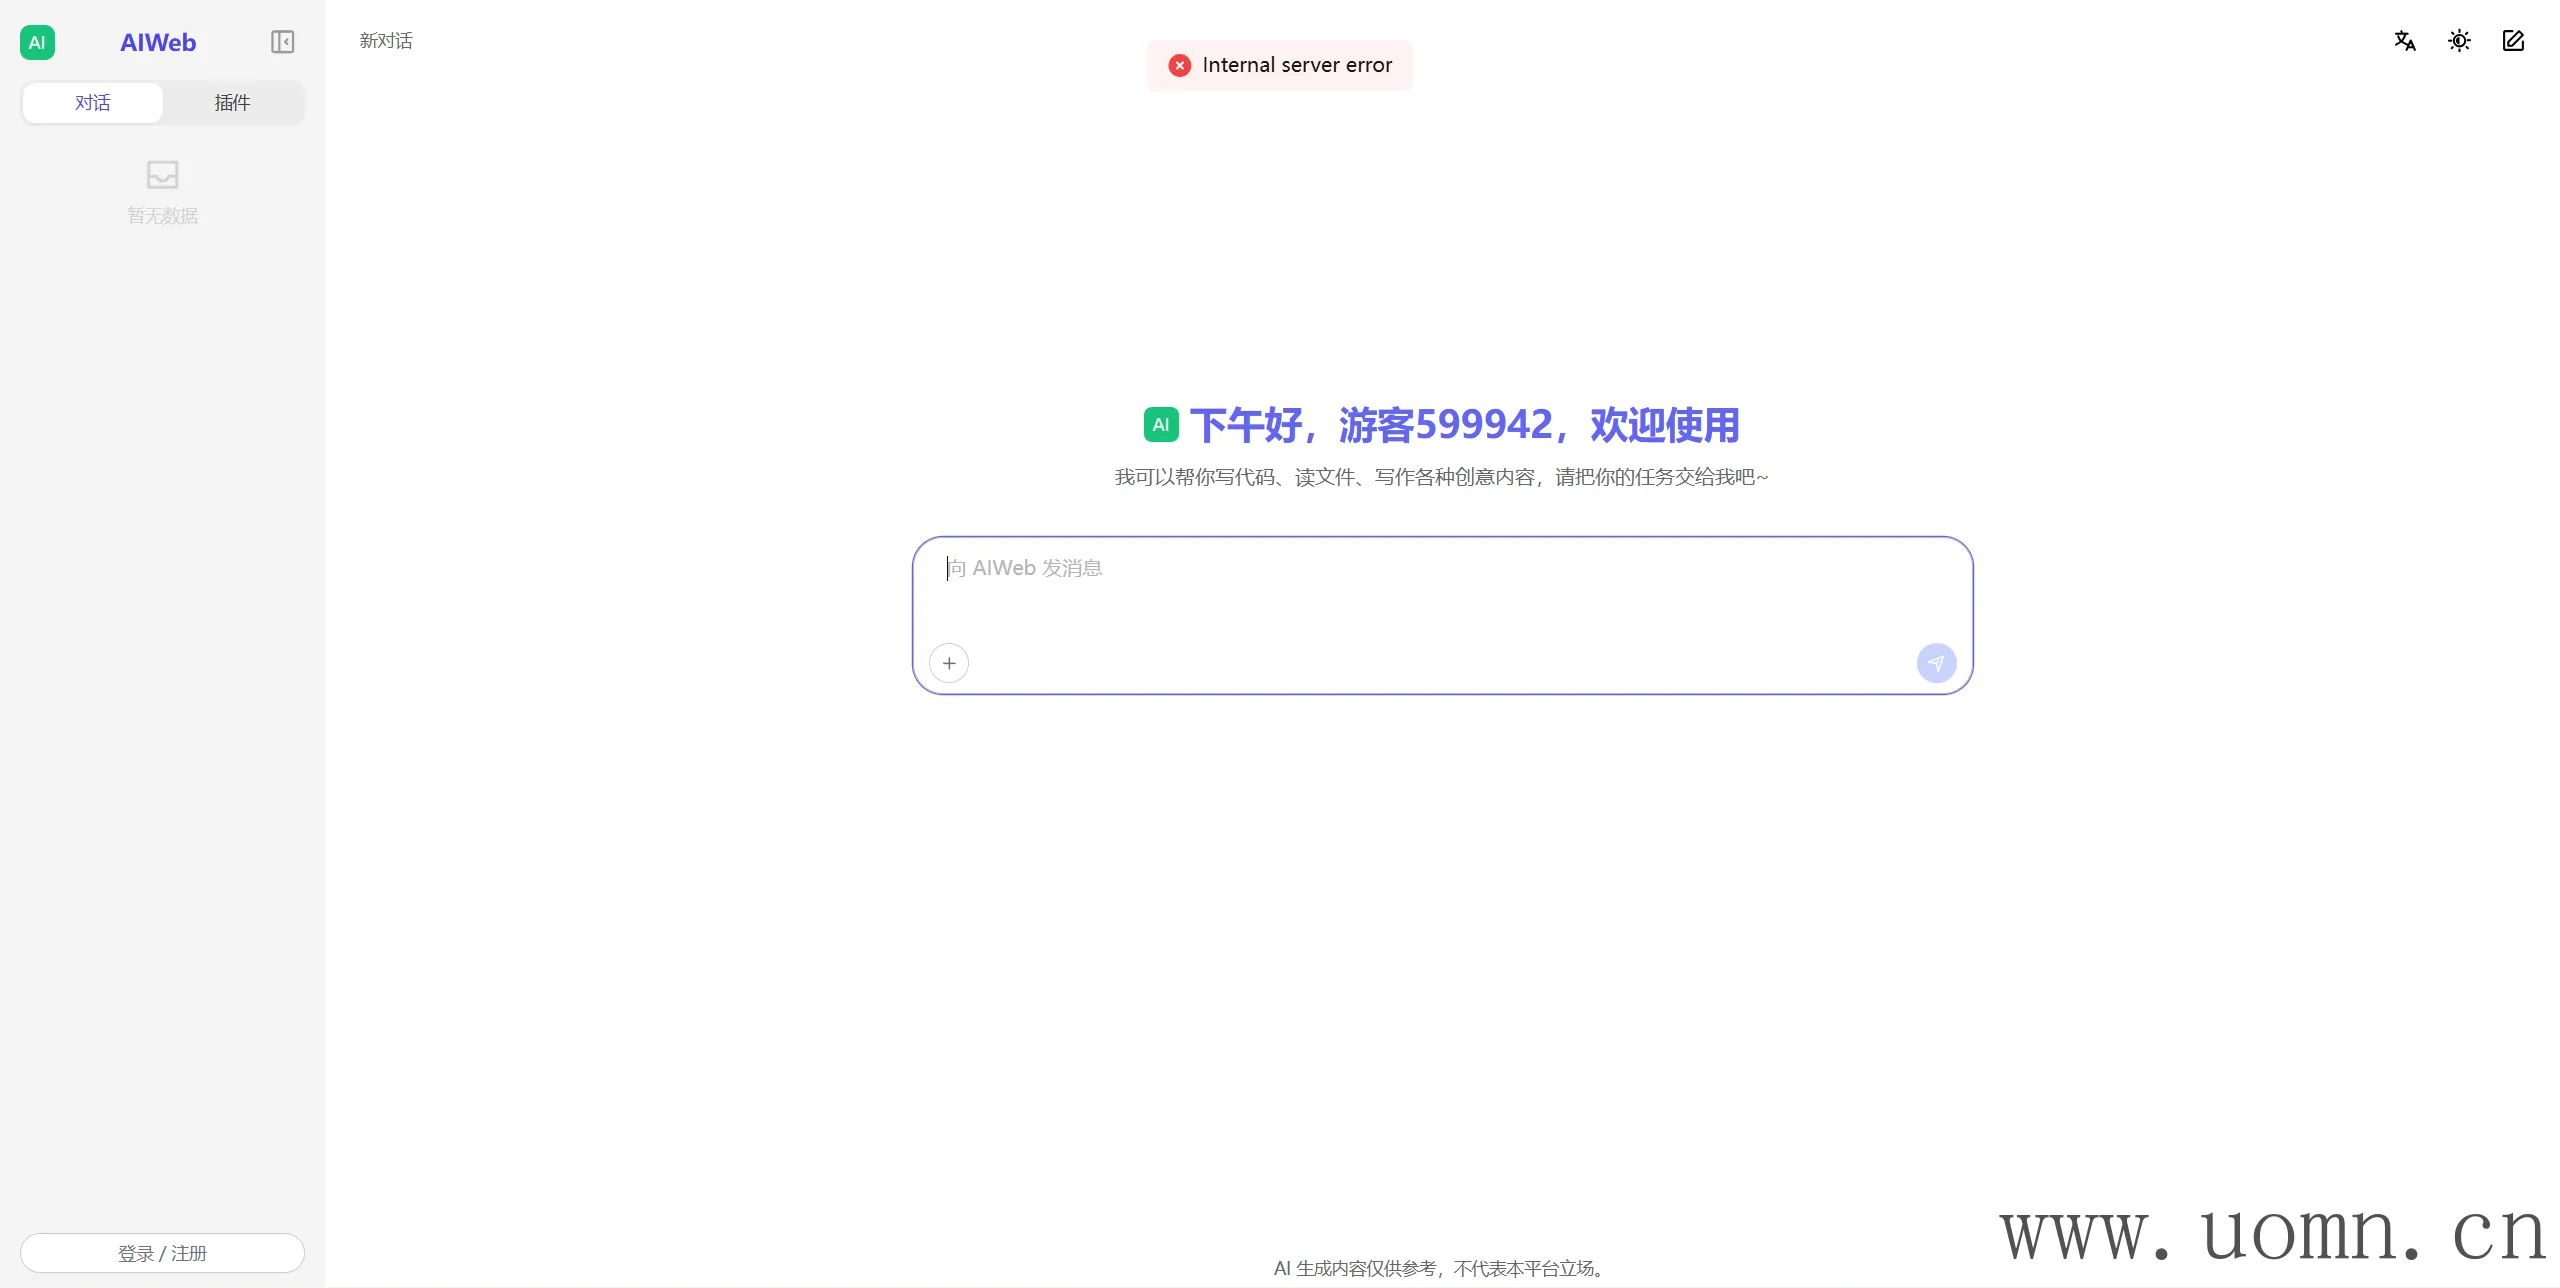Open the language translation icon
This screenshot has height=1288, width=2560.
[x=2405, y=41]
